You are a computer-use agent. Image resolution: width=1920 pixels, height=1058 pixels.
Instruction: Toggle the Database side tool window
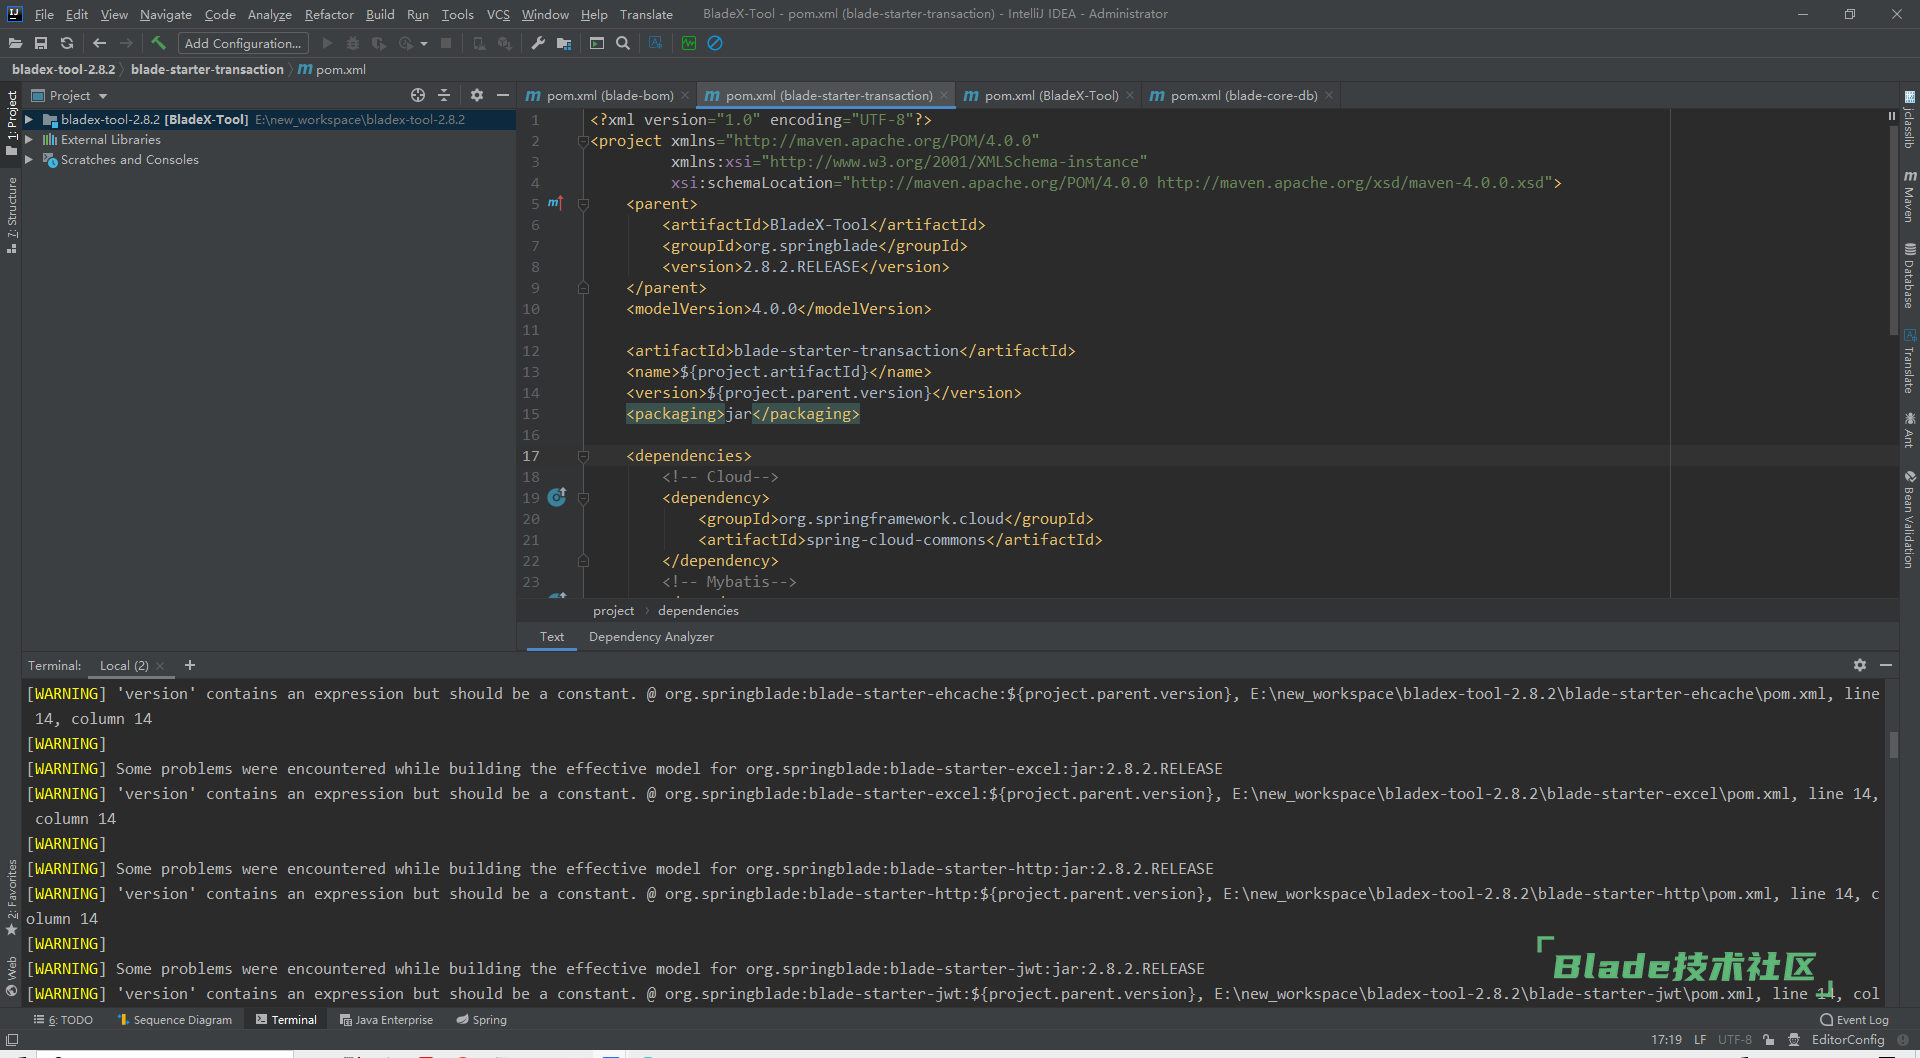1909,275
